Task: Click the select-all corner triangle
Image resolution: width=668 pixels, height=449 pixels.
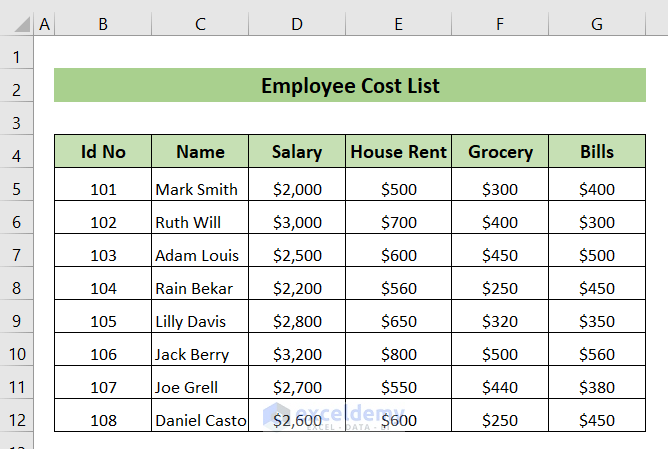Action: (x=17, y=23)
